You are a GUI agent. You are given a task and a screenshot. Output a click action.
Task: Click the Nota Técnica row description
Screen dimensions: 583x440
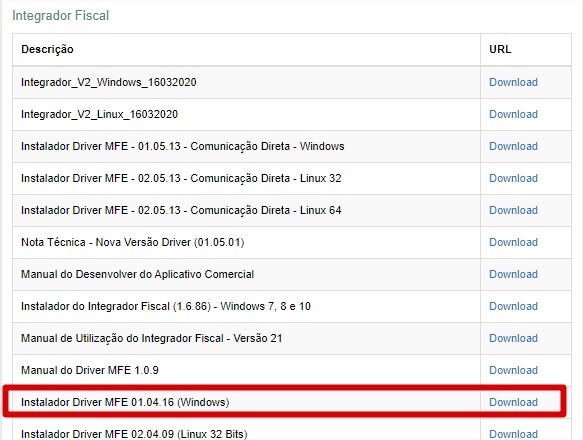tap(132, 242)
